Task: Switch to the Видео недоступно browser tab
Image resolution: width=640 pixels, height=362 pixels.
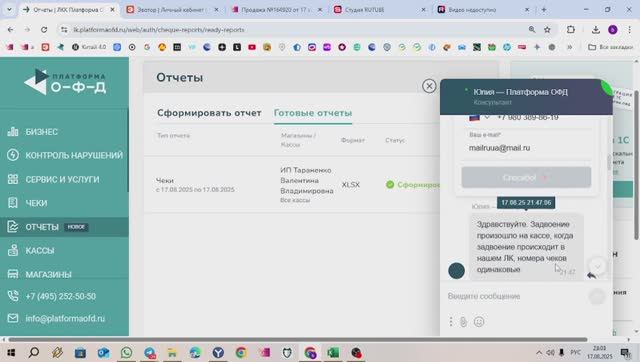Action: pyautogui.click(x=483, y=9)
